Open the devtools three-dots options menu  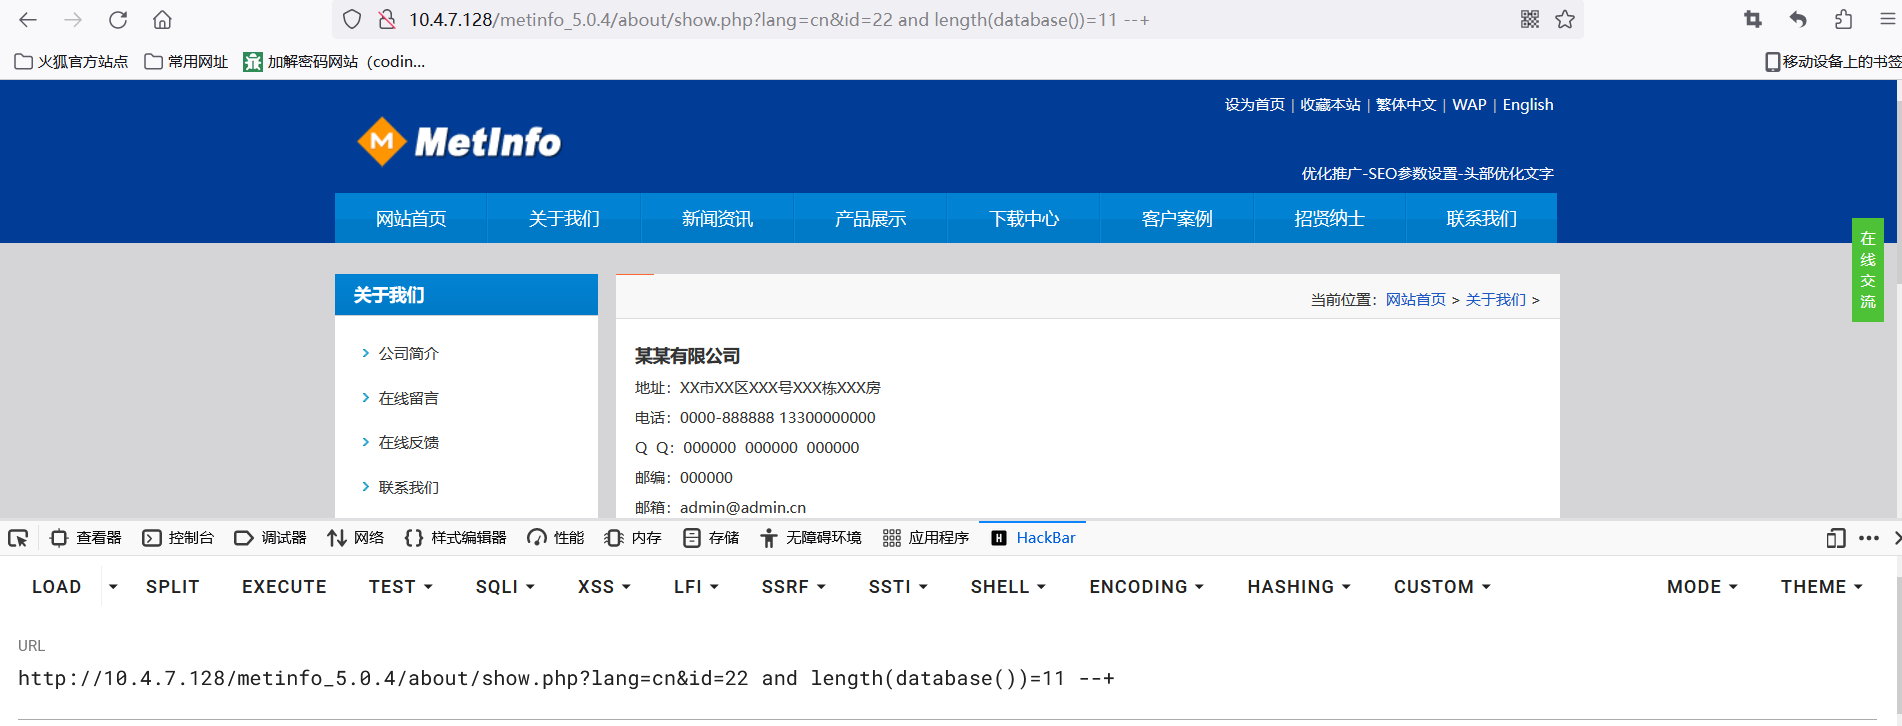pos(1869,538)
